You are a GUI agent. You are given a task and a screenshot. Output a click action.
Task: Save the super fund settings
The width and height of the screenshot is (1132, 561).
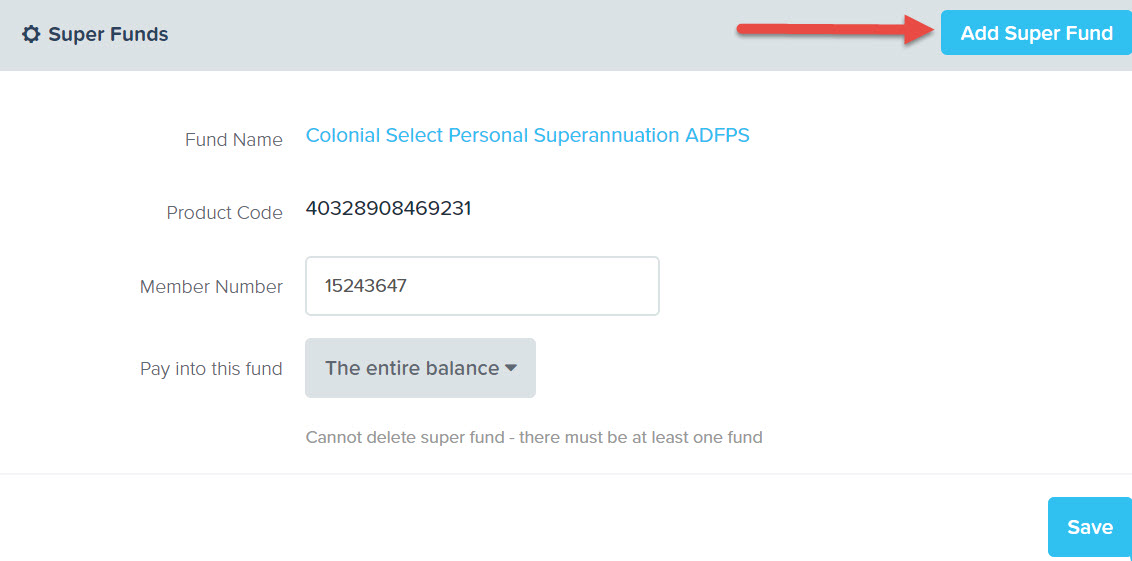pyautogui.click(x=1089, y=527)
